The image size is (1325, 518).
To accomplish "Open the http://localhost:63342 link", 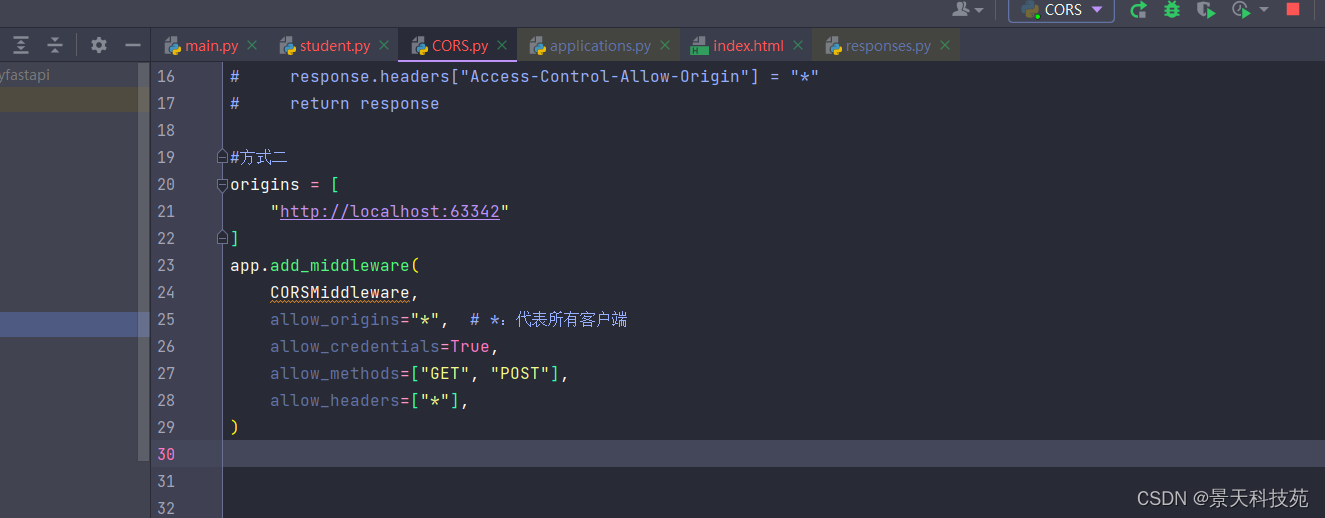I will point(390,211).
